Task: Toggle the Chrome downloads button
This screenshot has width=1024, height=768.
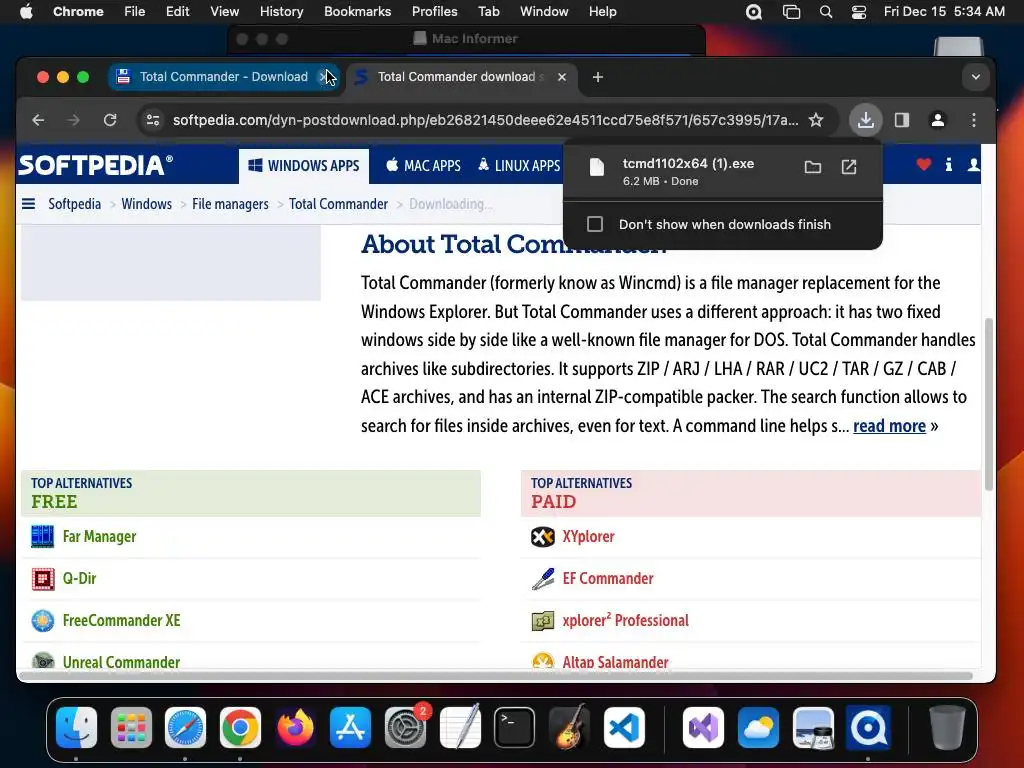Action: click(866, 120)
